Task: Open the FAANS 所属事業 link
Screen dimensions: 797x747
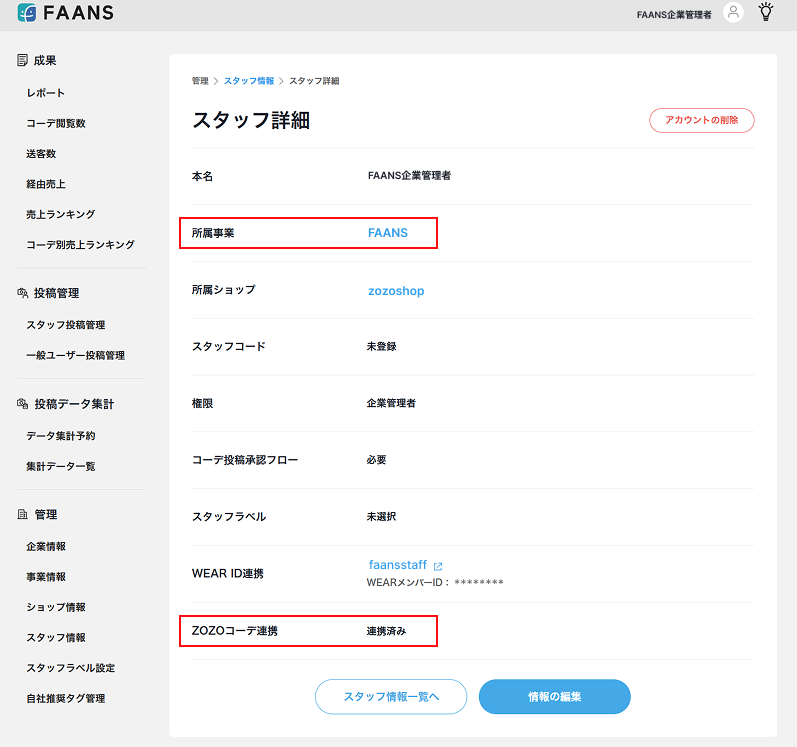Action: [388, 233]
